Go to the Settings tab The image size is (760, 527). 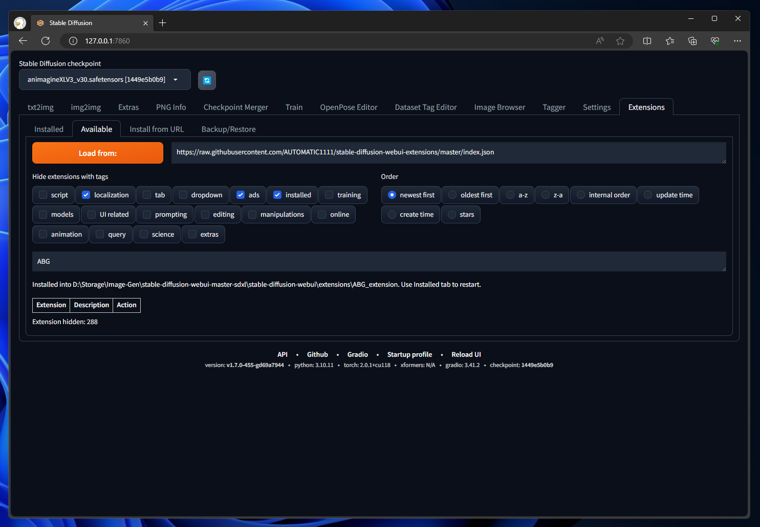597,107
